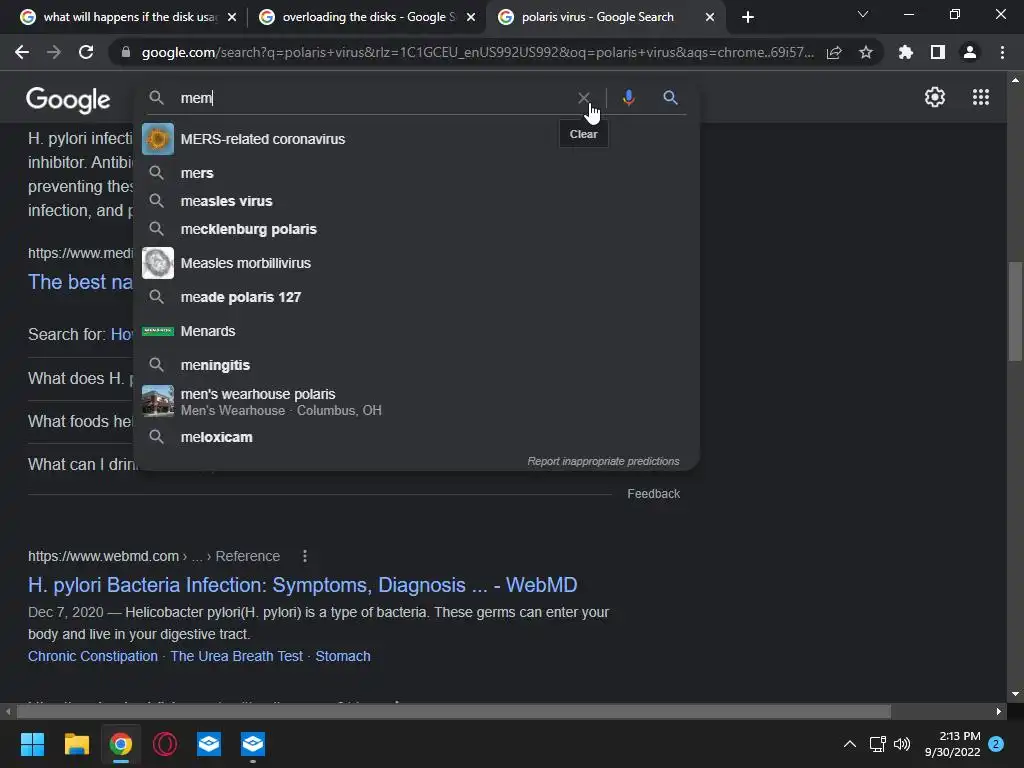Open network status in system tray
Image resolution: width=1024 pixels, height=768 pixels.
tap(877, 744)
